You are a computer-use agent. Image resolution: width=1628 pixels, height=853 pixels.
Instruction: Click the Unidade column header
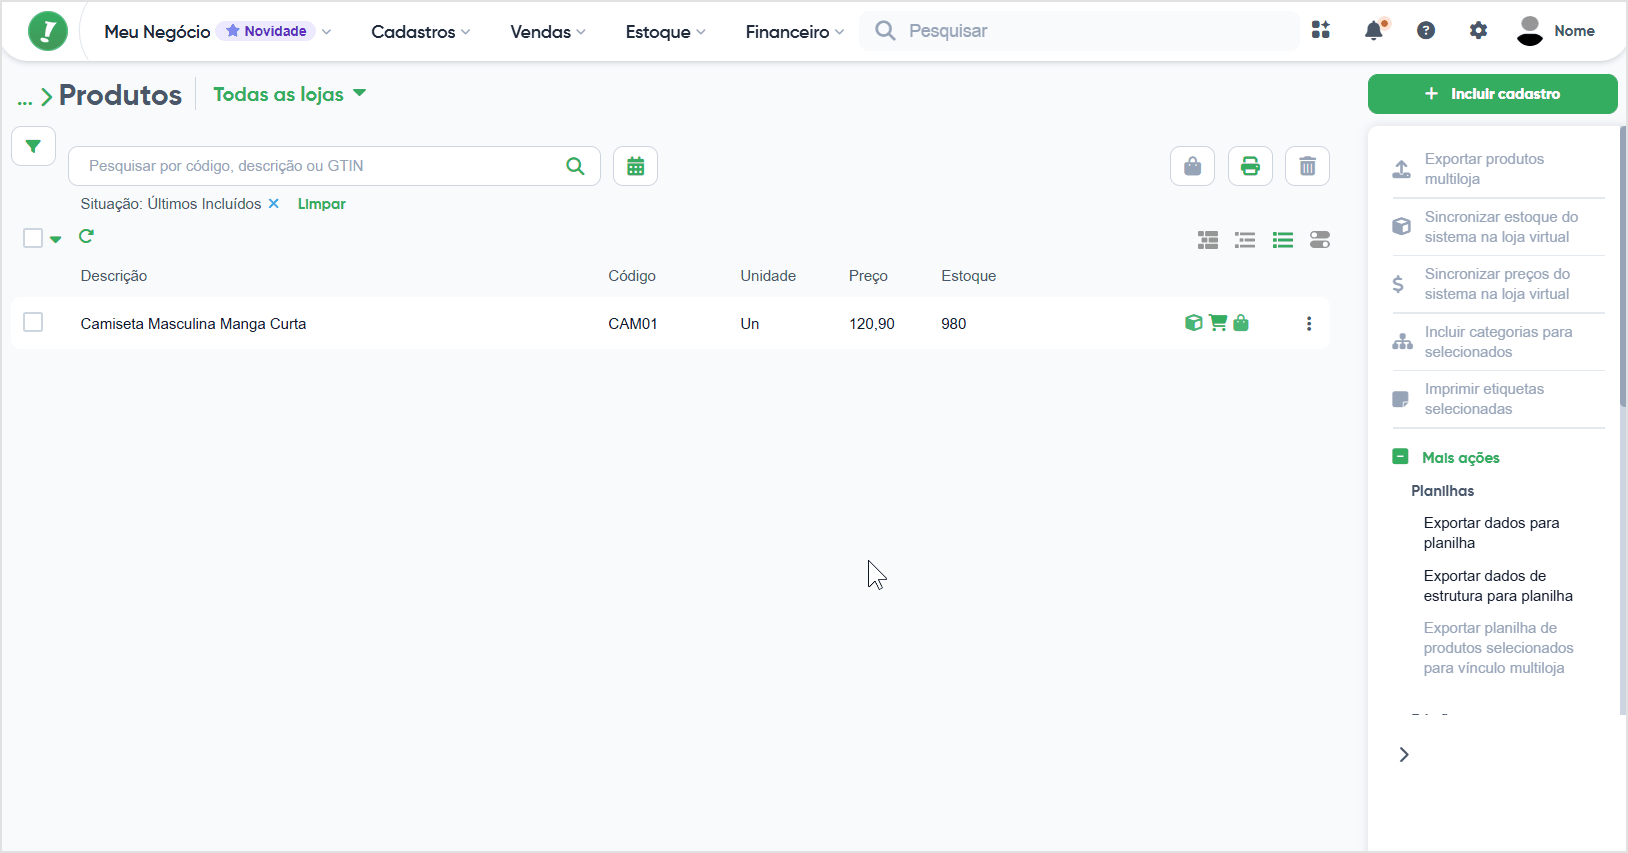tap(768, 276)
